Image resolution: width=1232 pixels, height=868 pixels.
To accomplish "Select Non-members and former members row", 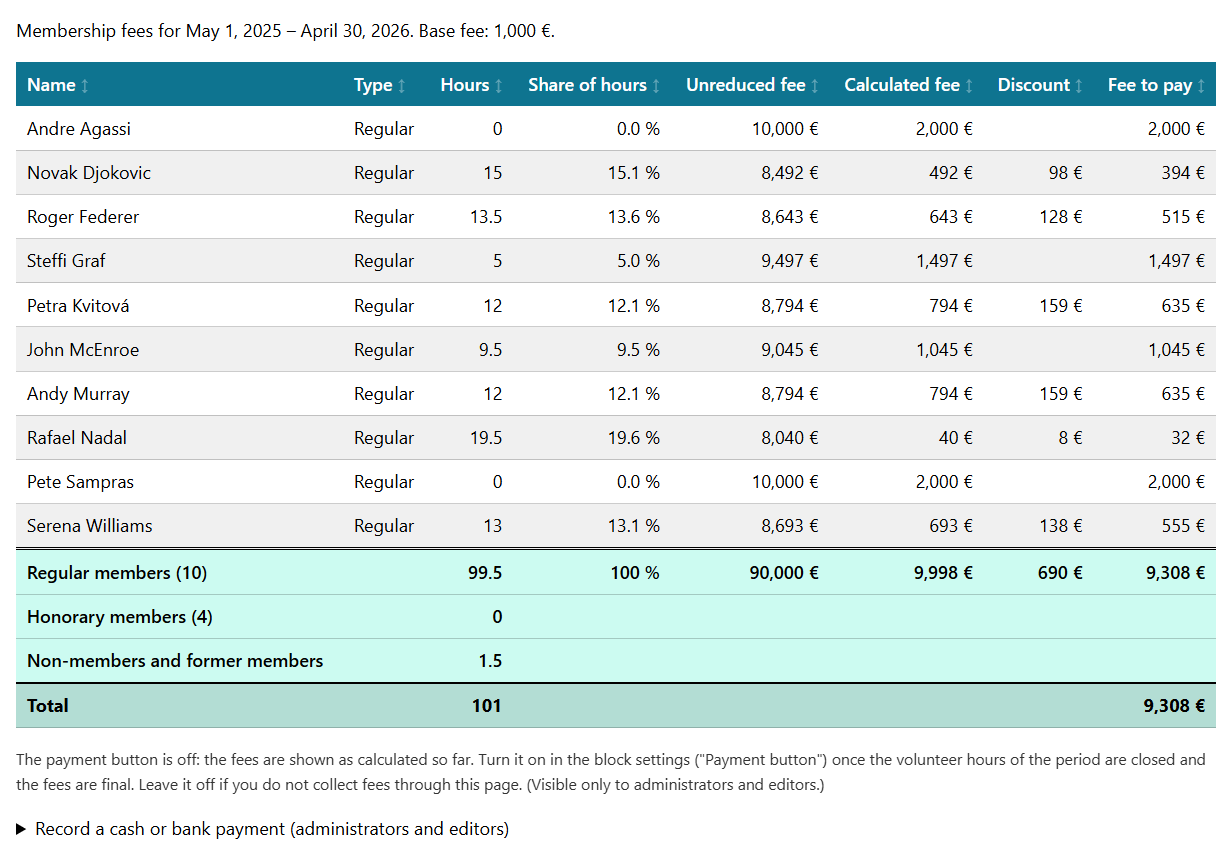I will coord(616,661).
